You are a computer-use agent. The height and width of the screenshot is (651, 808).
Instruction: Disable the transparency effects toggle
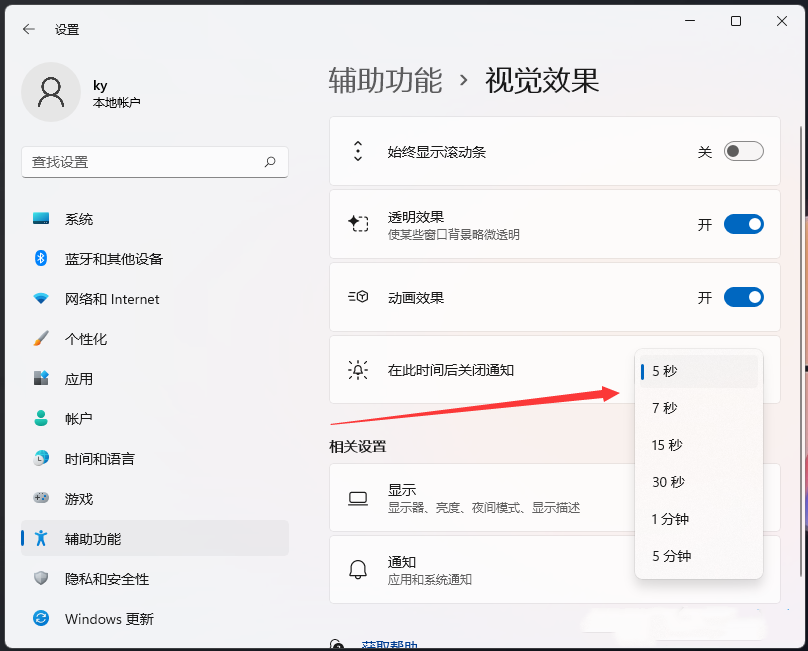743,224
